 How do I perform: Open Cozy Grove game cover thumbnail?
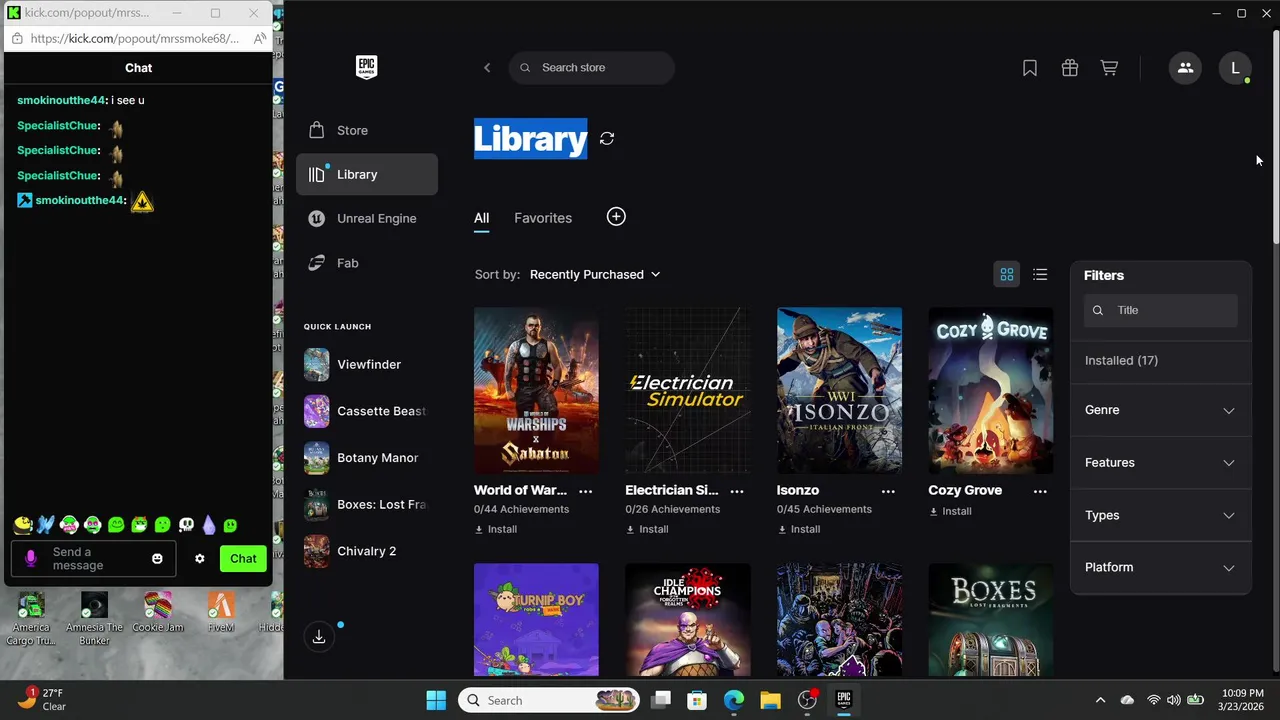click(990, 390)
